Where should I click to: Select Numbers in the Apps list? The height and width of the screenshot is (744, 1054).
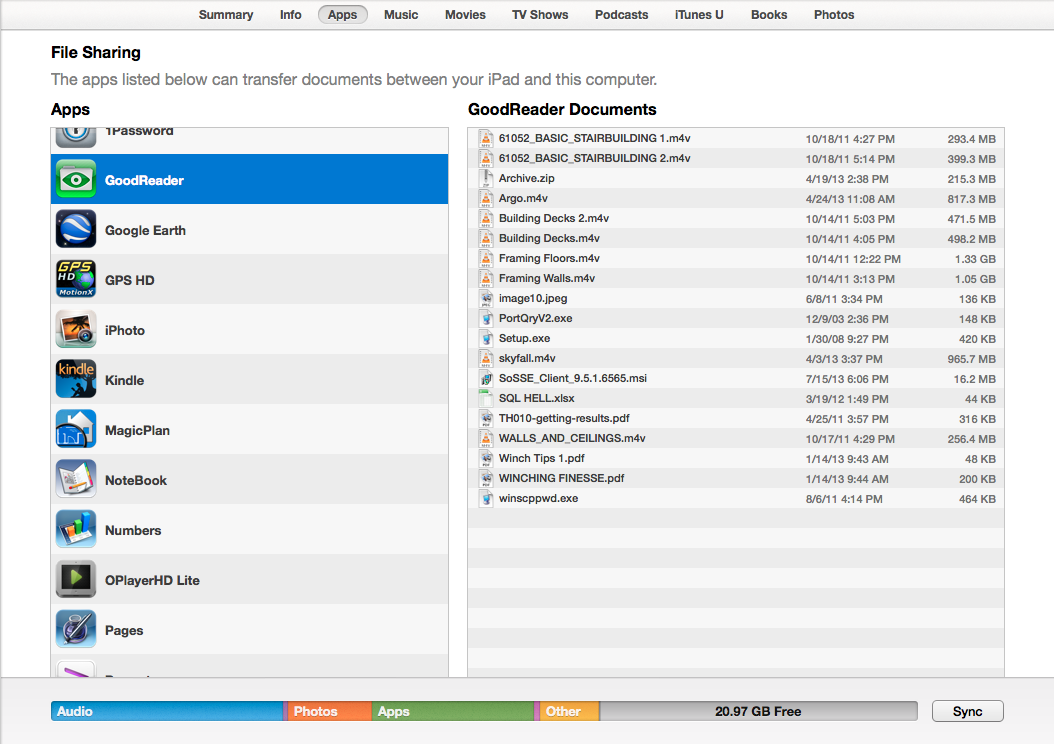[x=249, y=529]
